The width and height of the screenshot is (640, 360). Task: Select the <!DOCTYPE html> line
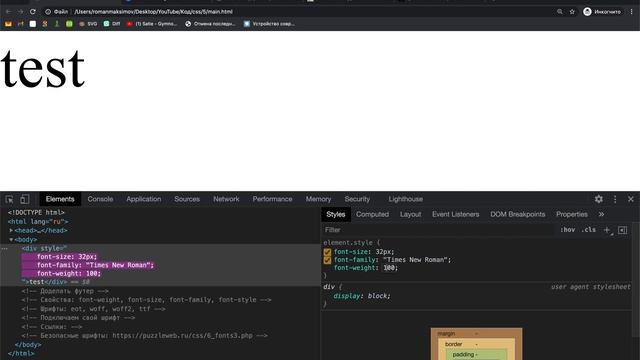coord(36,213)
